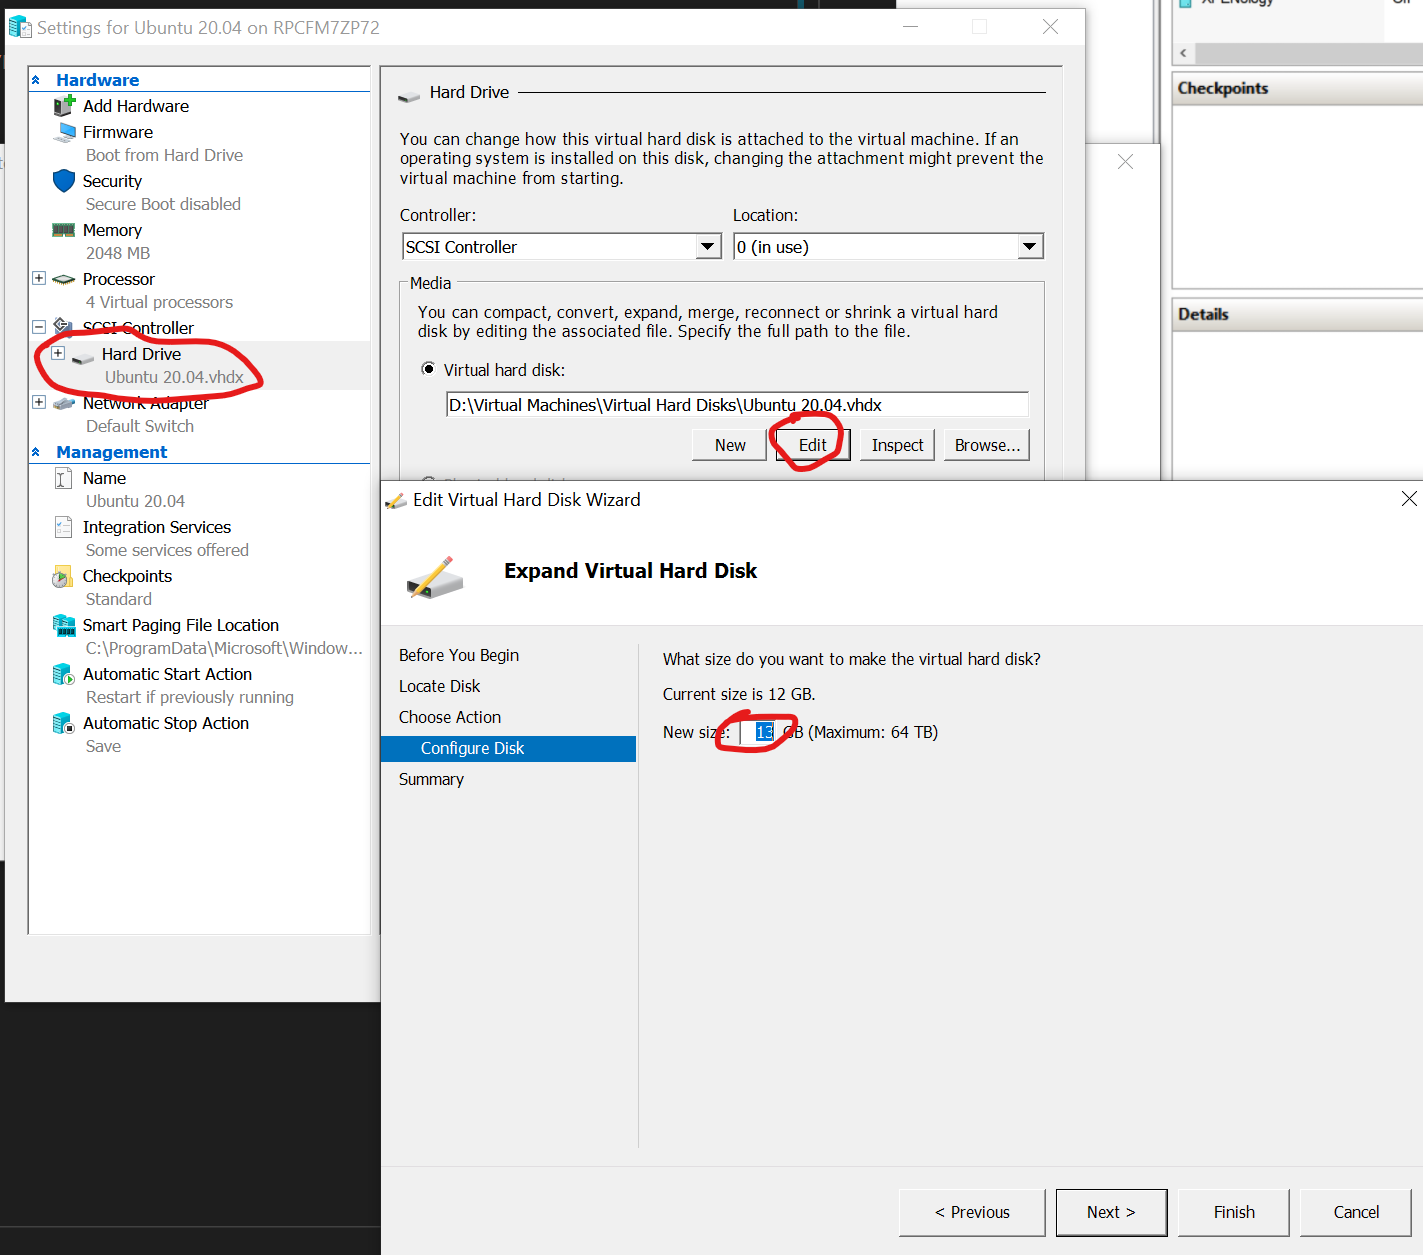Select the Integration Services icon
The image size is (1423, 1255).
(63, 526)
